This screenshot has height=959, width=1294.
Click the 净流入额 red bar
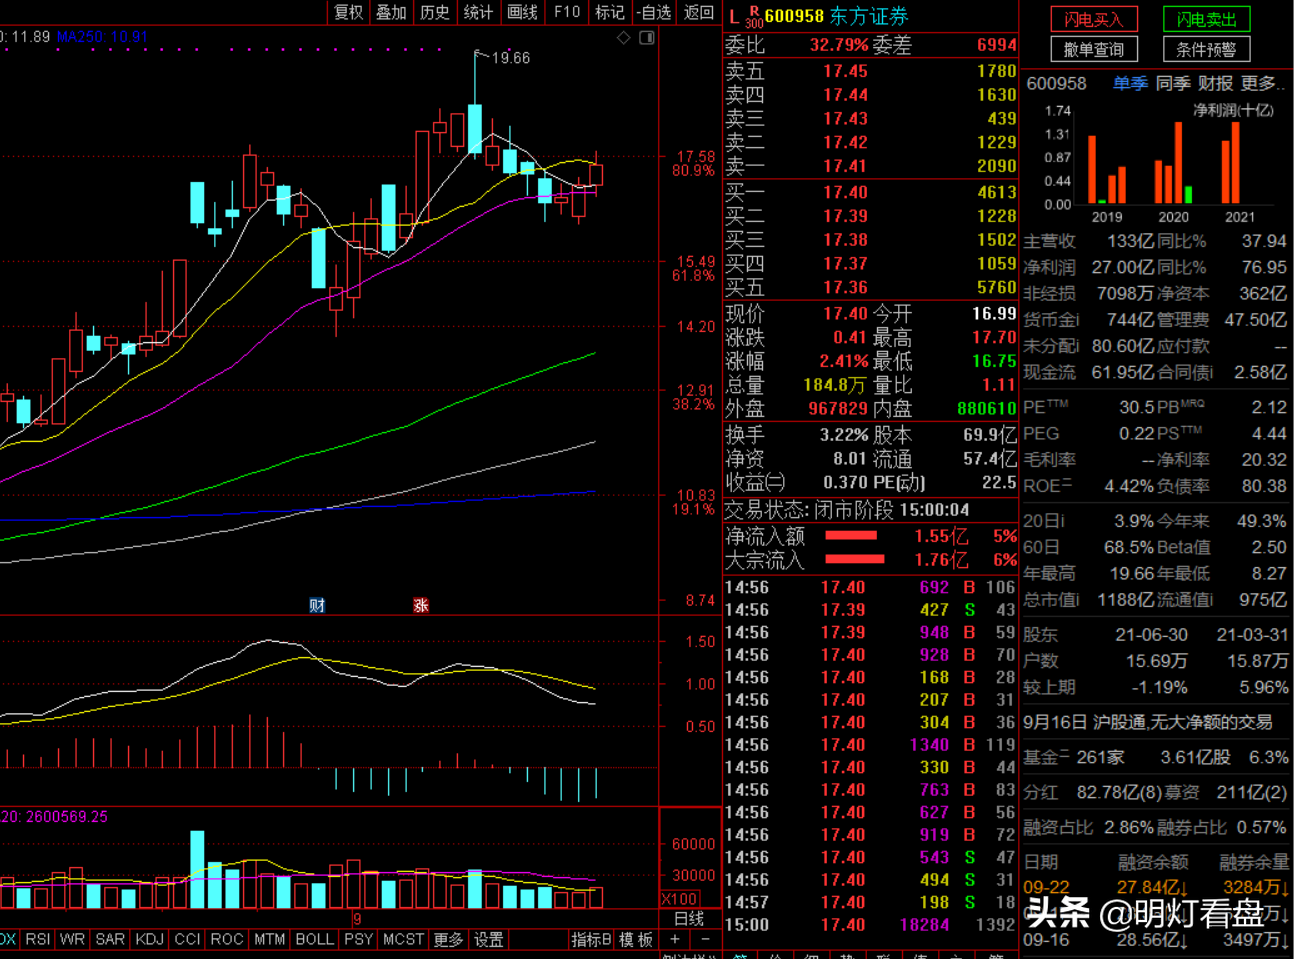[851, 536]
